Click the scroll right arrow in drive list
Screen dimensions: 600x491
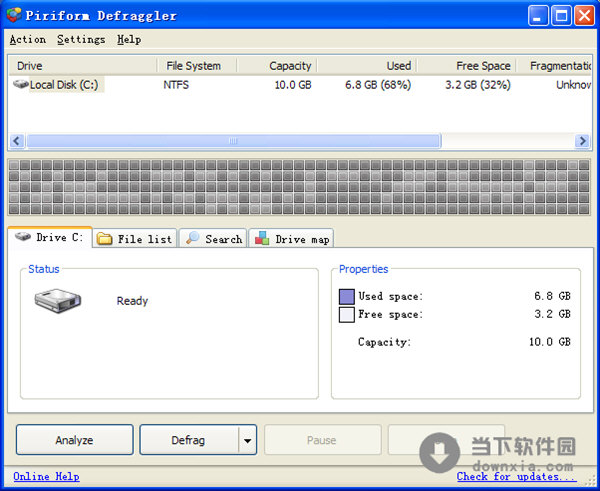[582, 141]
